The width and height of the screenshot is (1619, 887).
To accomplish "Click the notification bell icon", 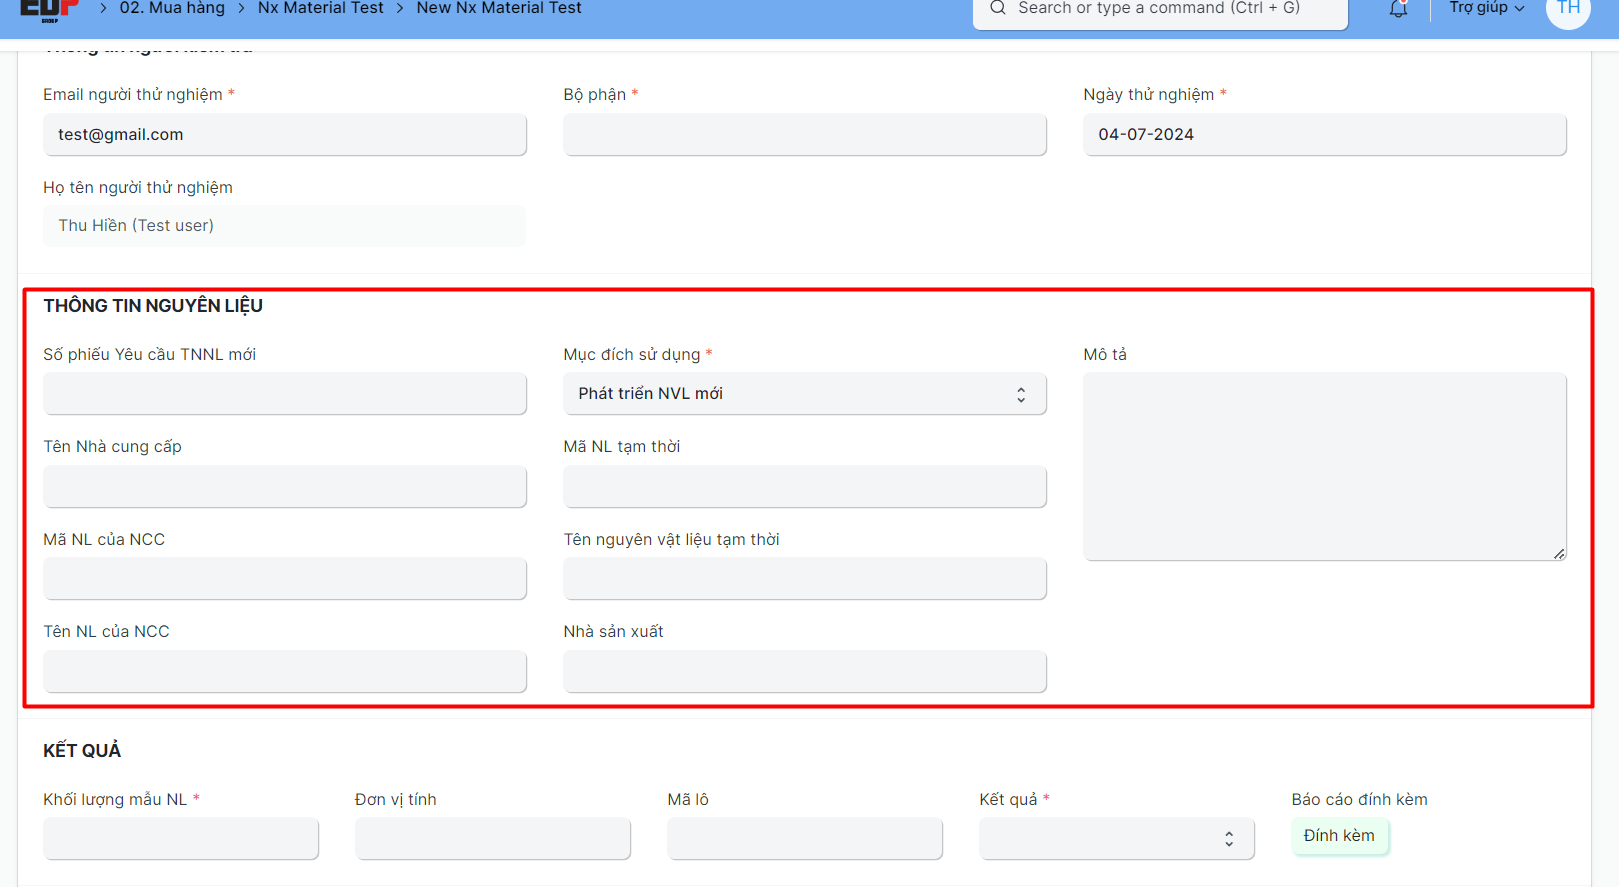I will coord(1398,9).
